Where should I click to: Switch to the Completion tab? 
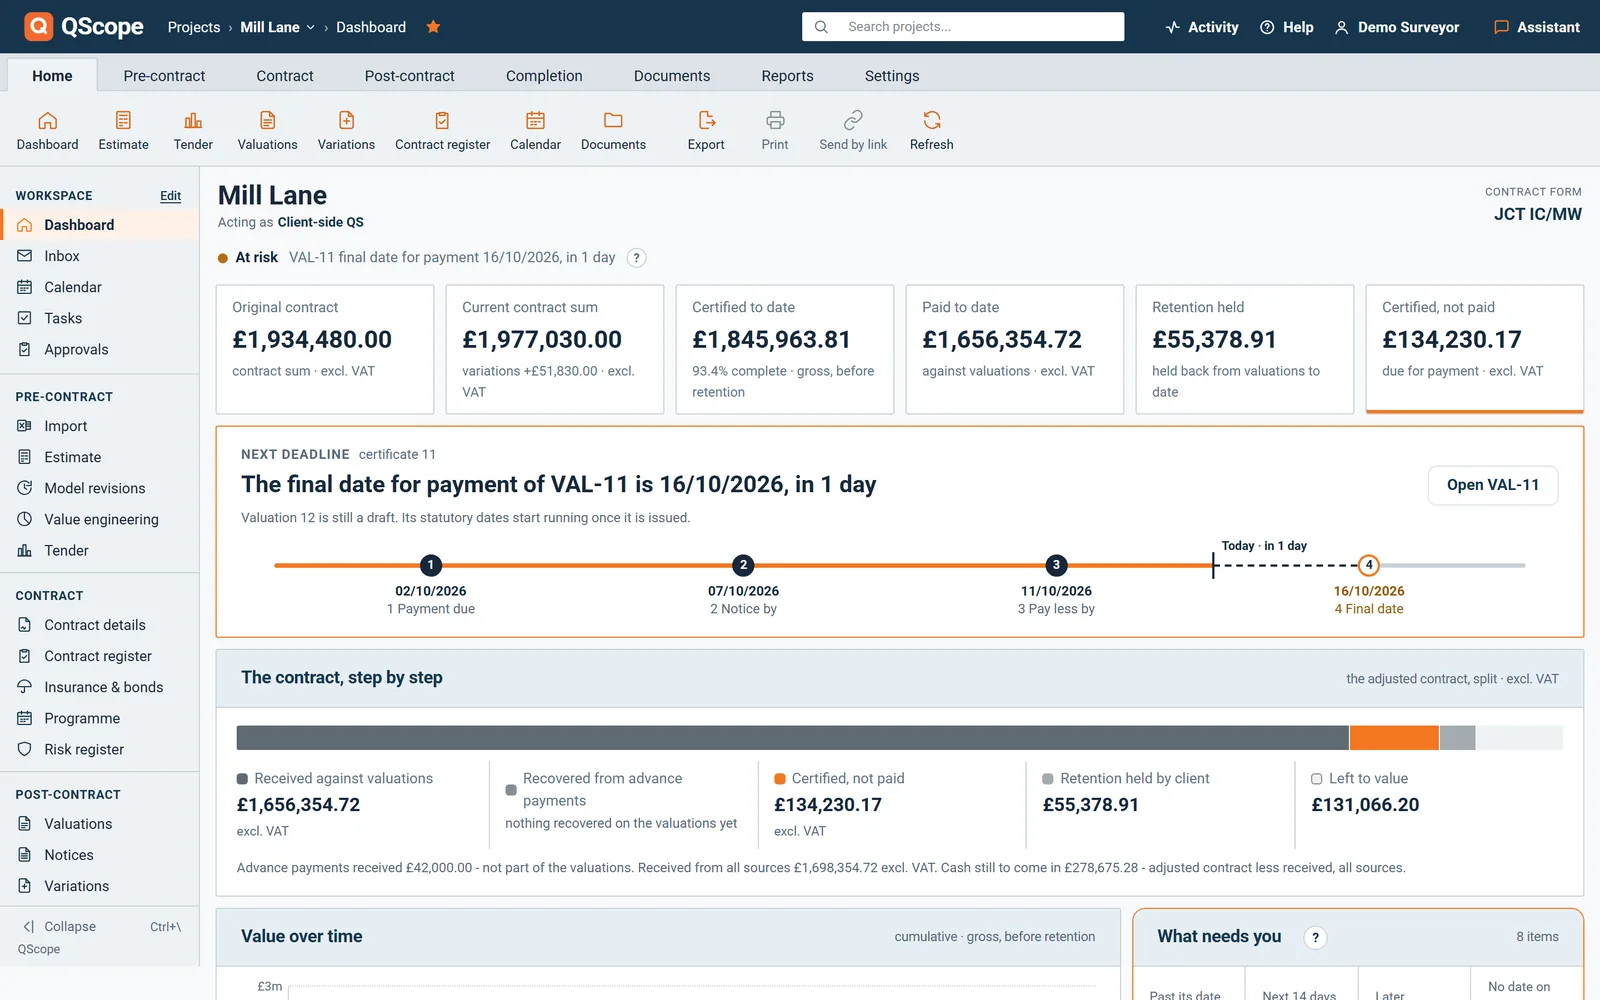(x=544, y=76)
